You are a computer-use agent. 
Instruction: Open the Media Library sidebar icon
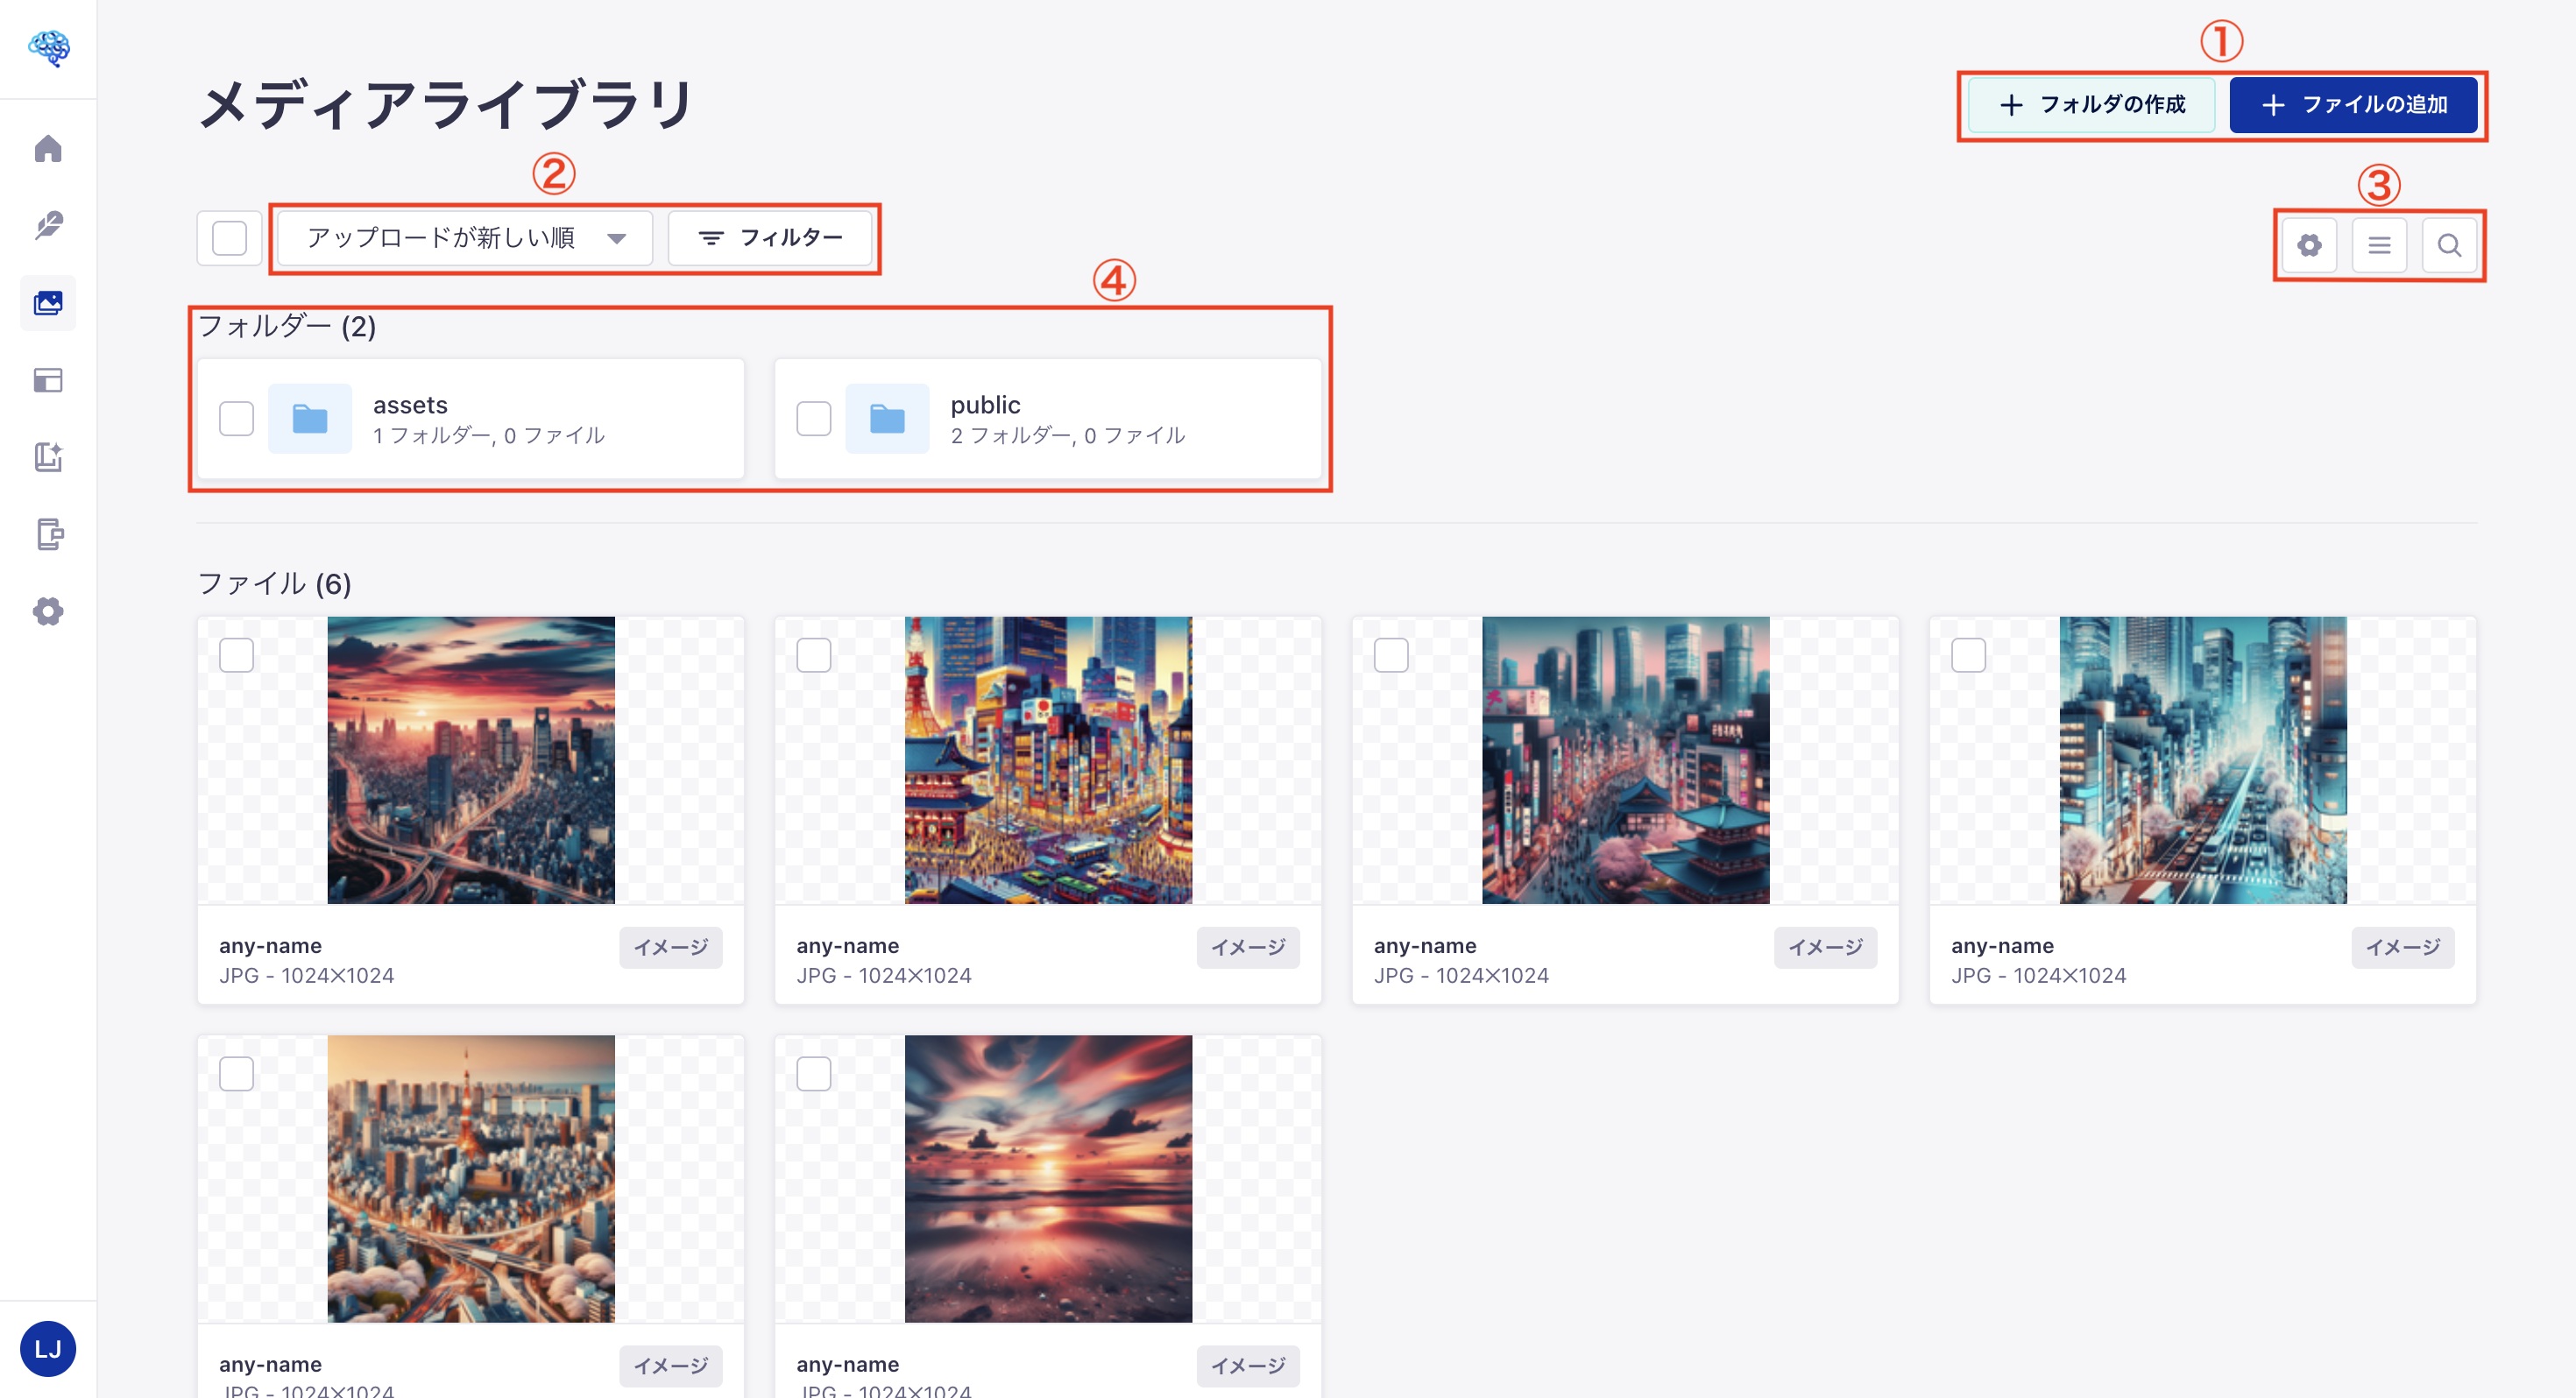pos(48,302)
